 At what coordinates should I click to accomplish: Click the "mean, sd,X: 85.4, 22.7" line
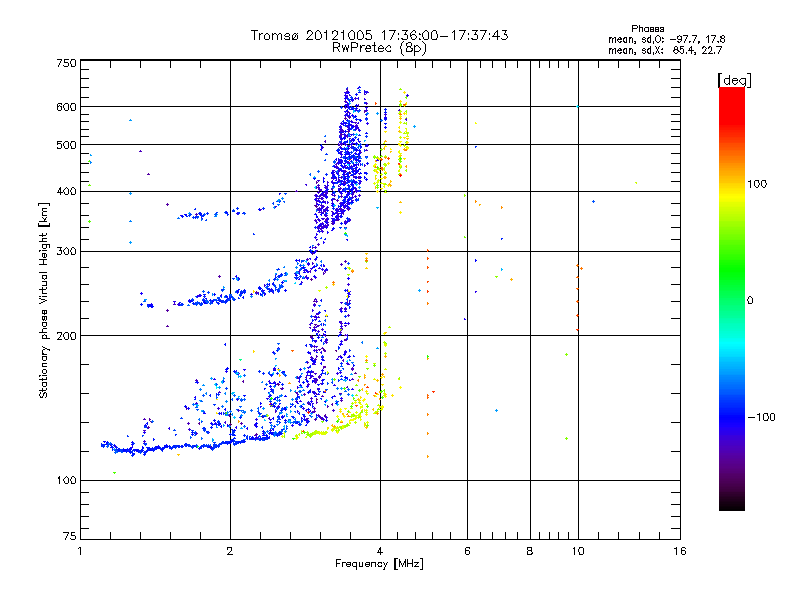coord(665,50)
